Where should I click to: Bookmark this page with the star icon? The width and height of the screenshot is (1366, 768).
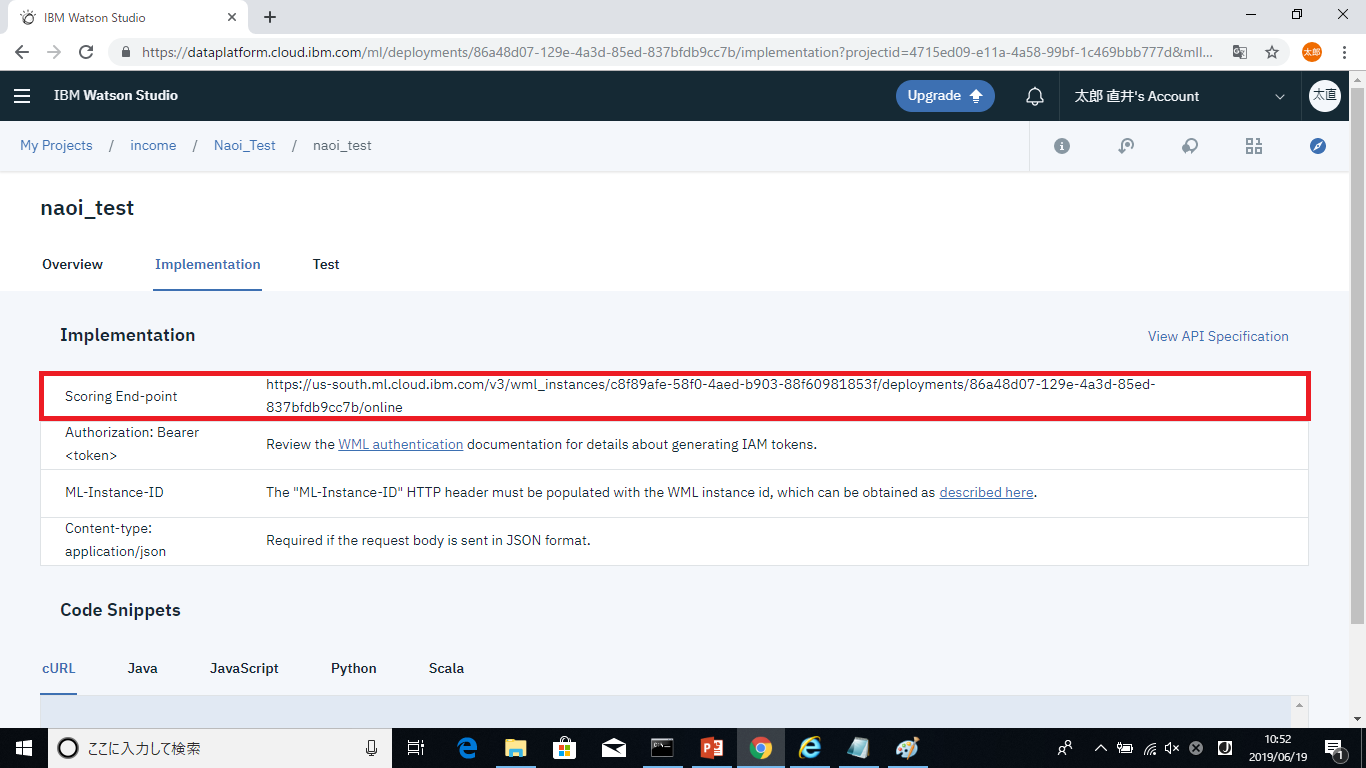pos(1272,52)
